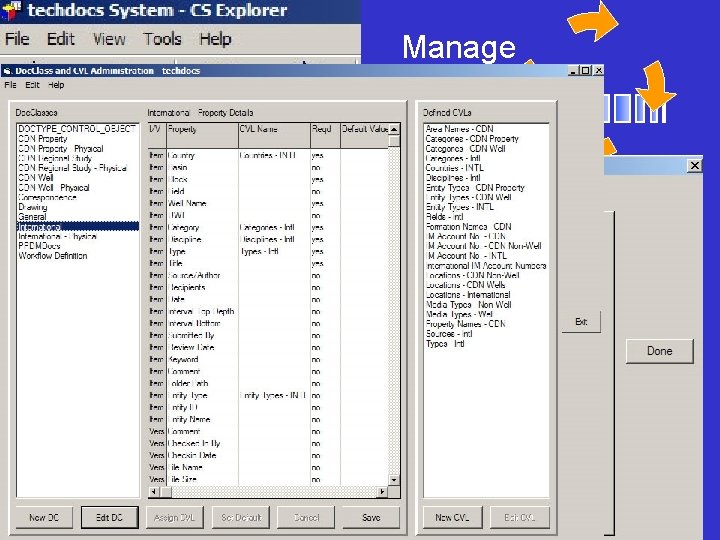Close the background dialog with X

[x=695, y=165]
